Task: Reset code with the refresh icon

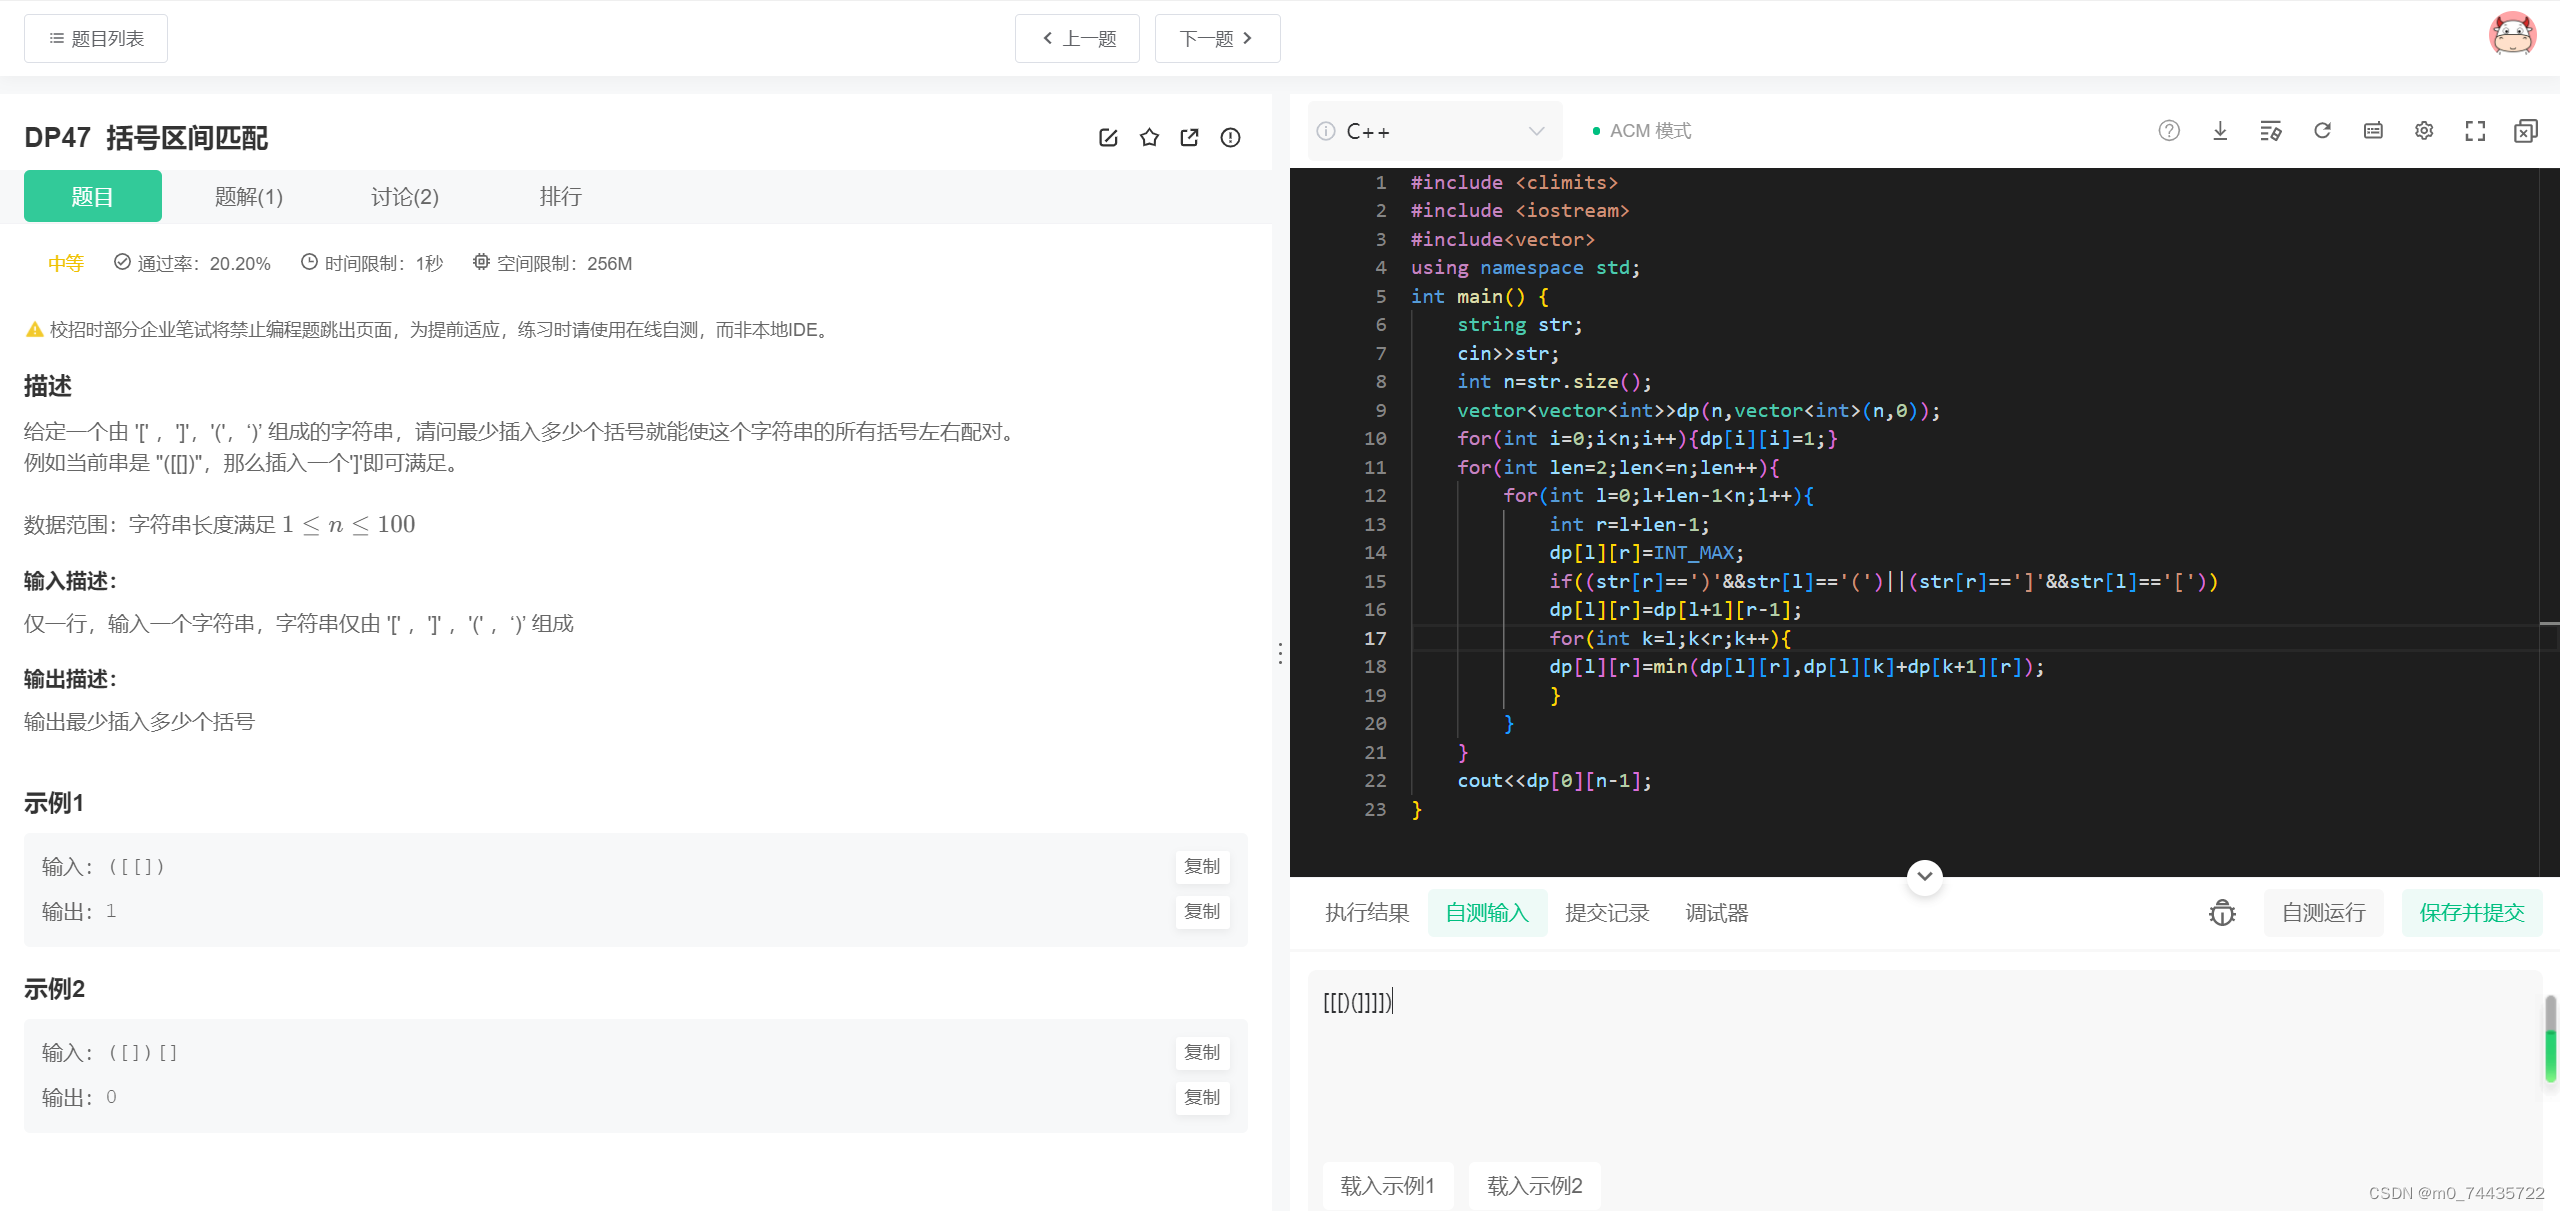Action: [2322, 131]
